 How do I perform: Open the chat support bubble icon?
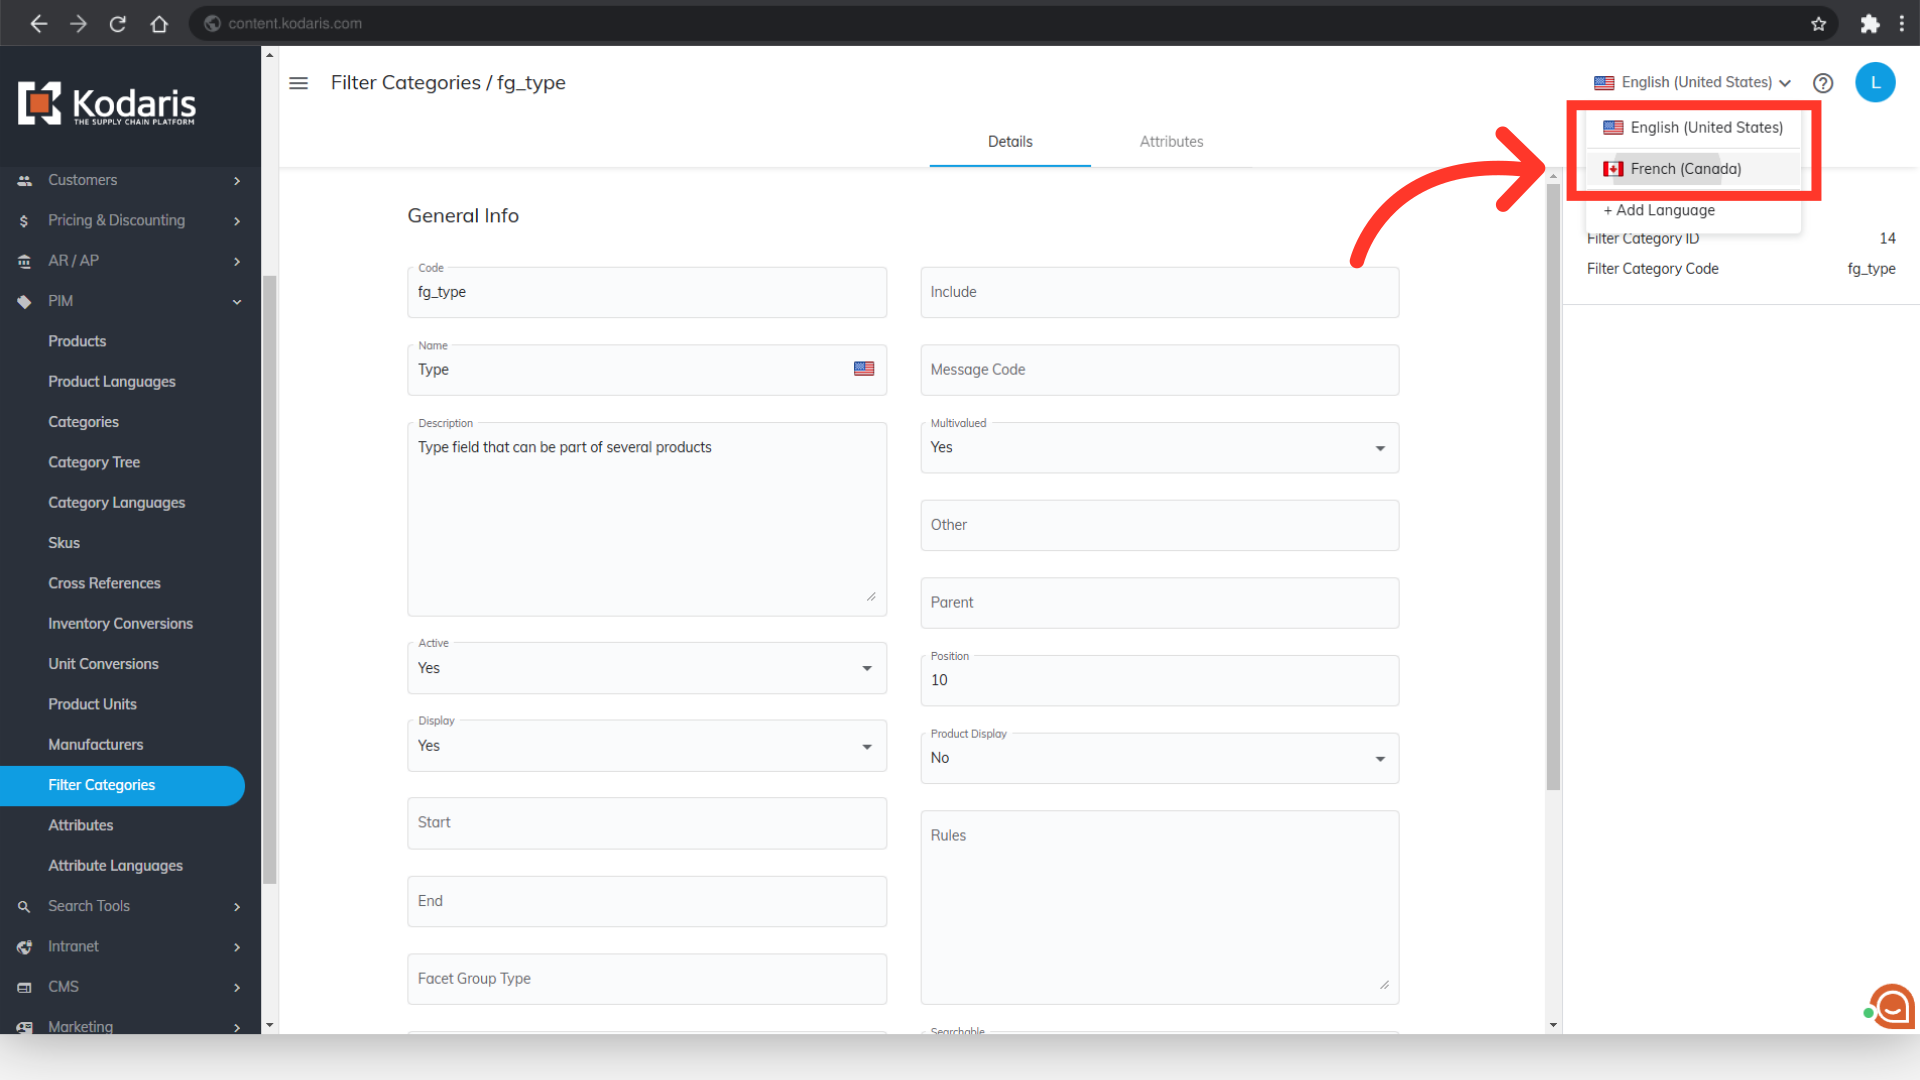click(x=1892, y=1007)
